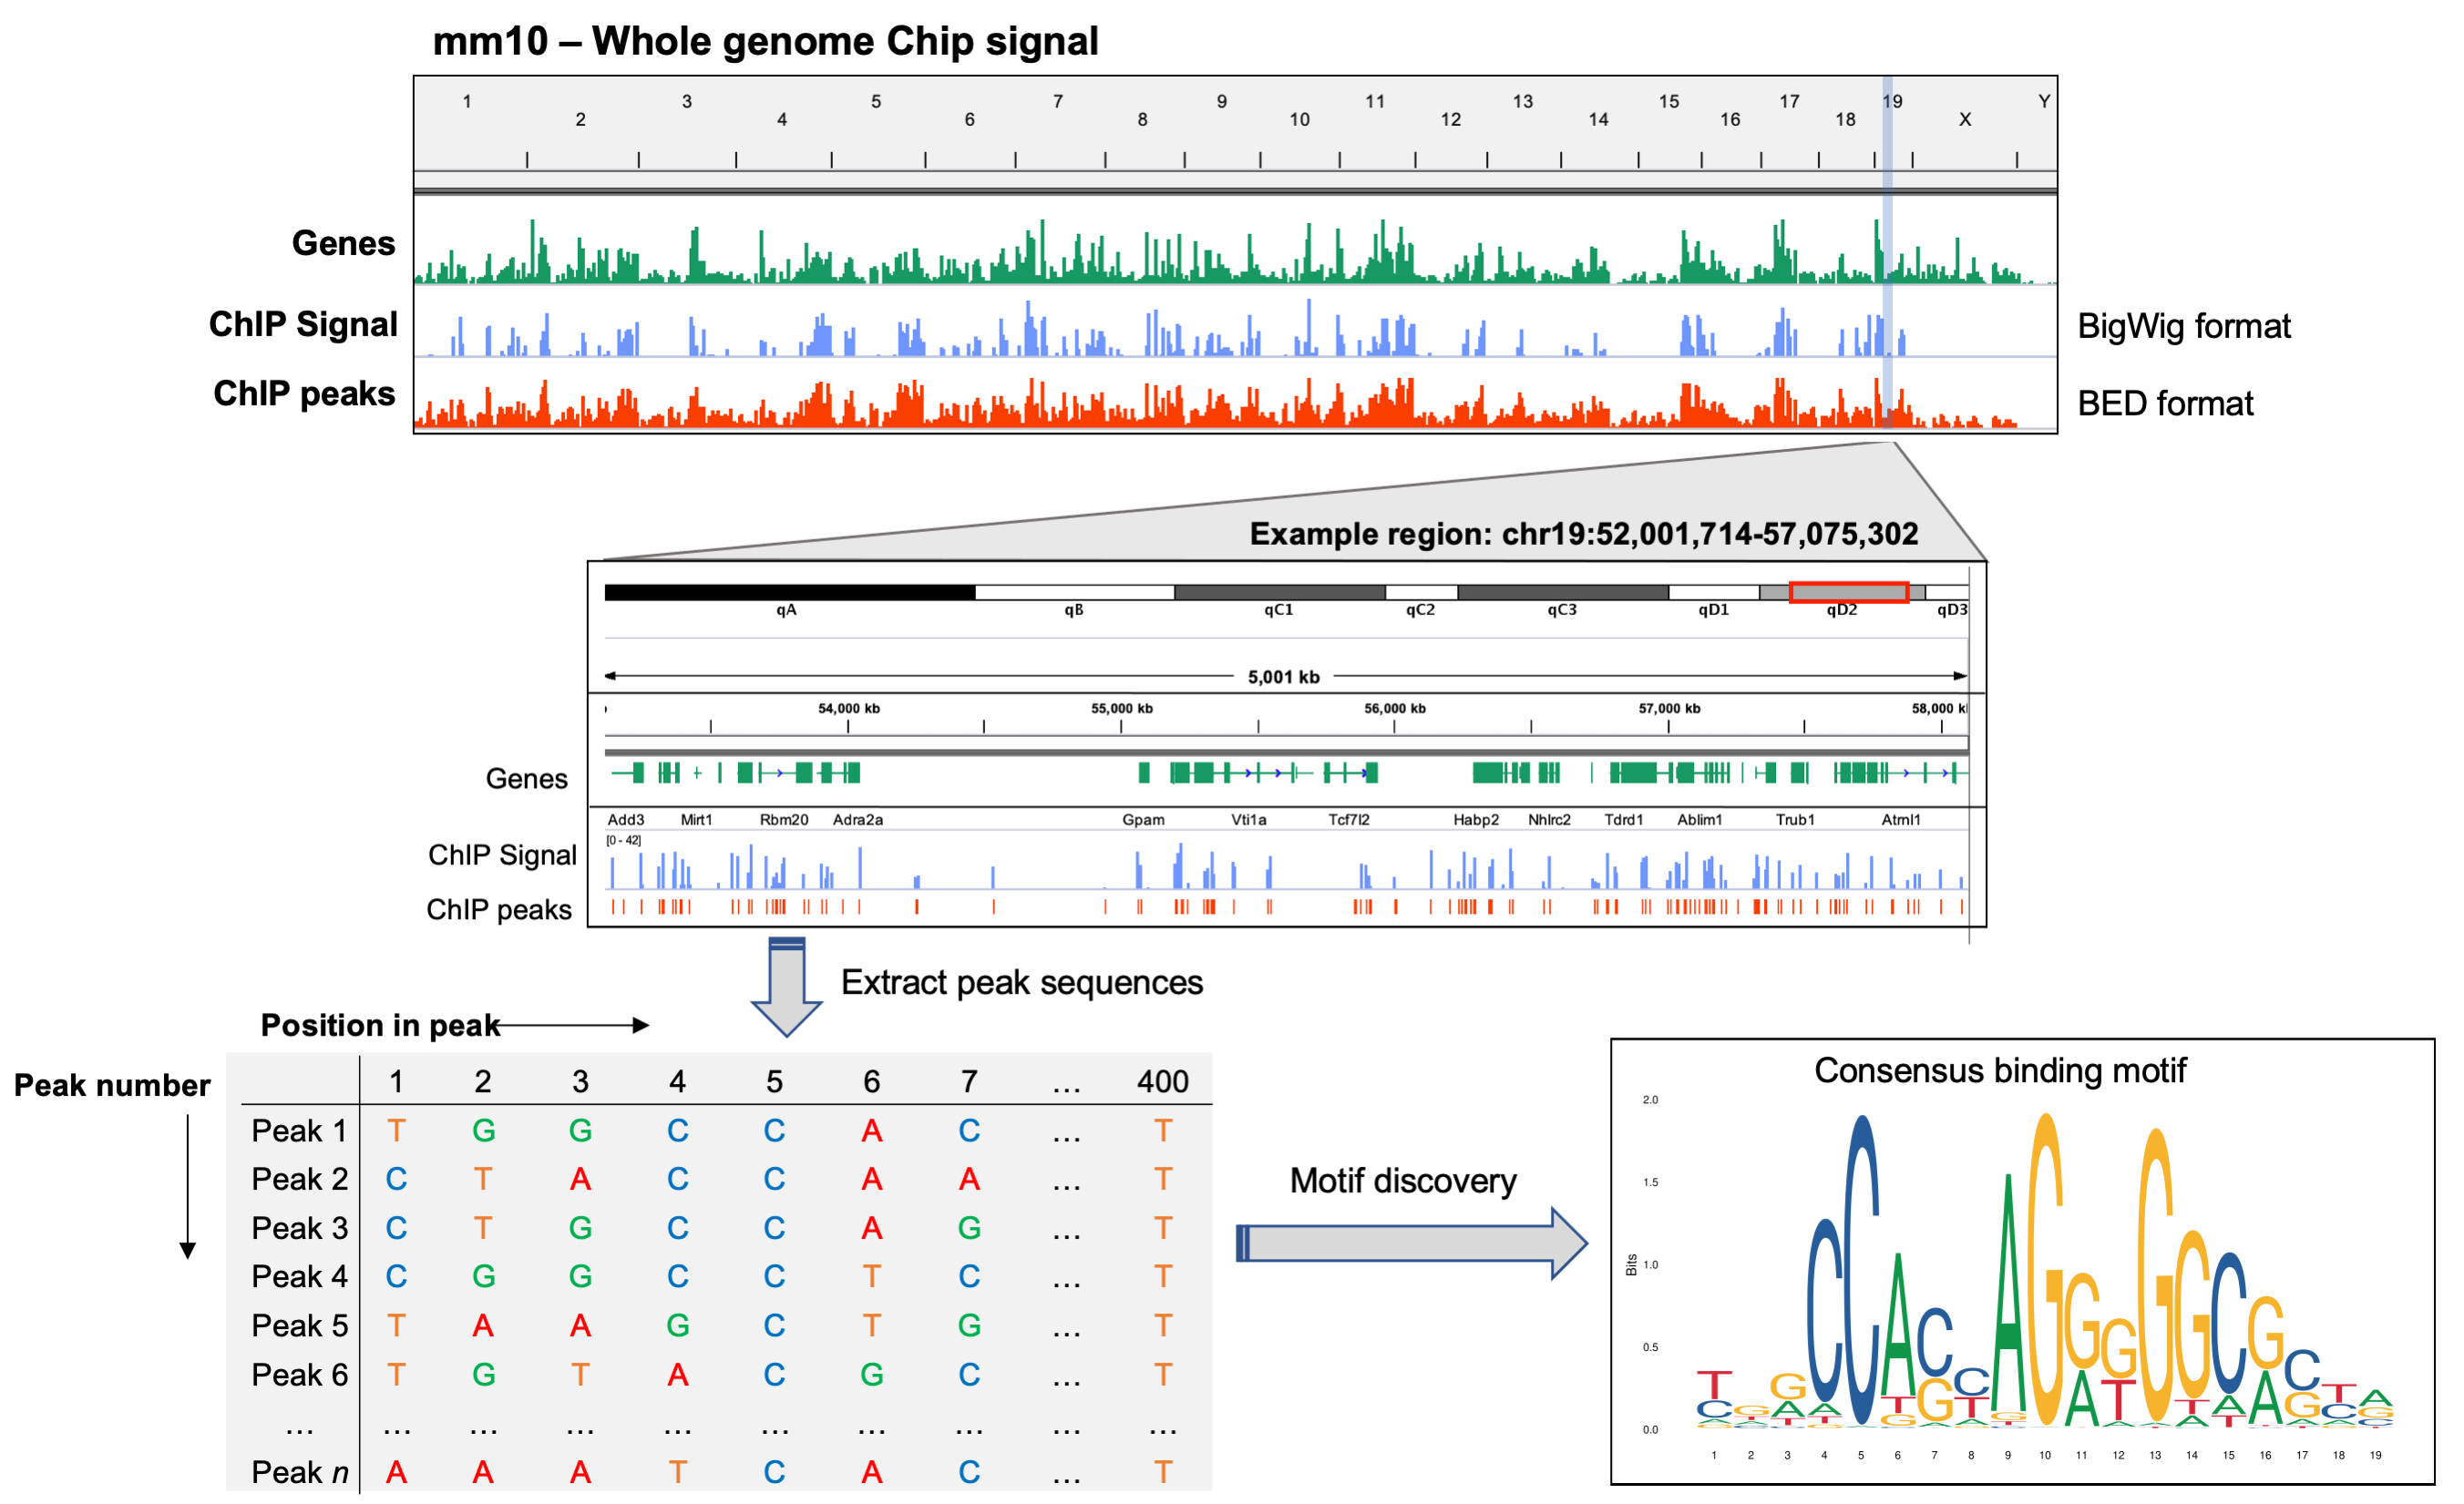Viewport: 2464px width, 1504px height.
Task: Click the qA cytoband black bar
Action: (x=789, y=592)
